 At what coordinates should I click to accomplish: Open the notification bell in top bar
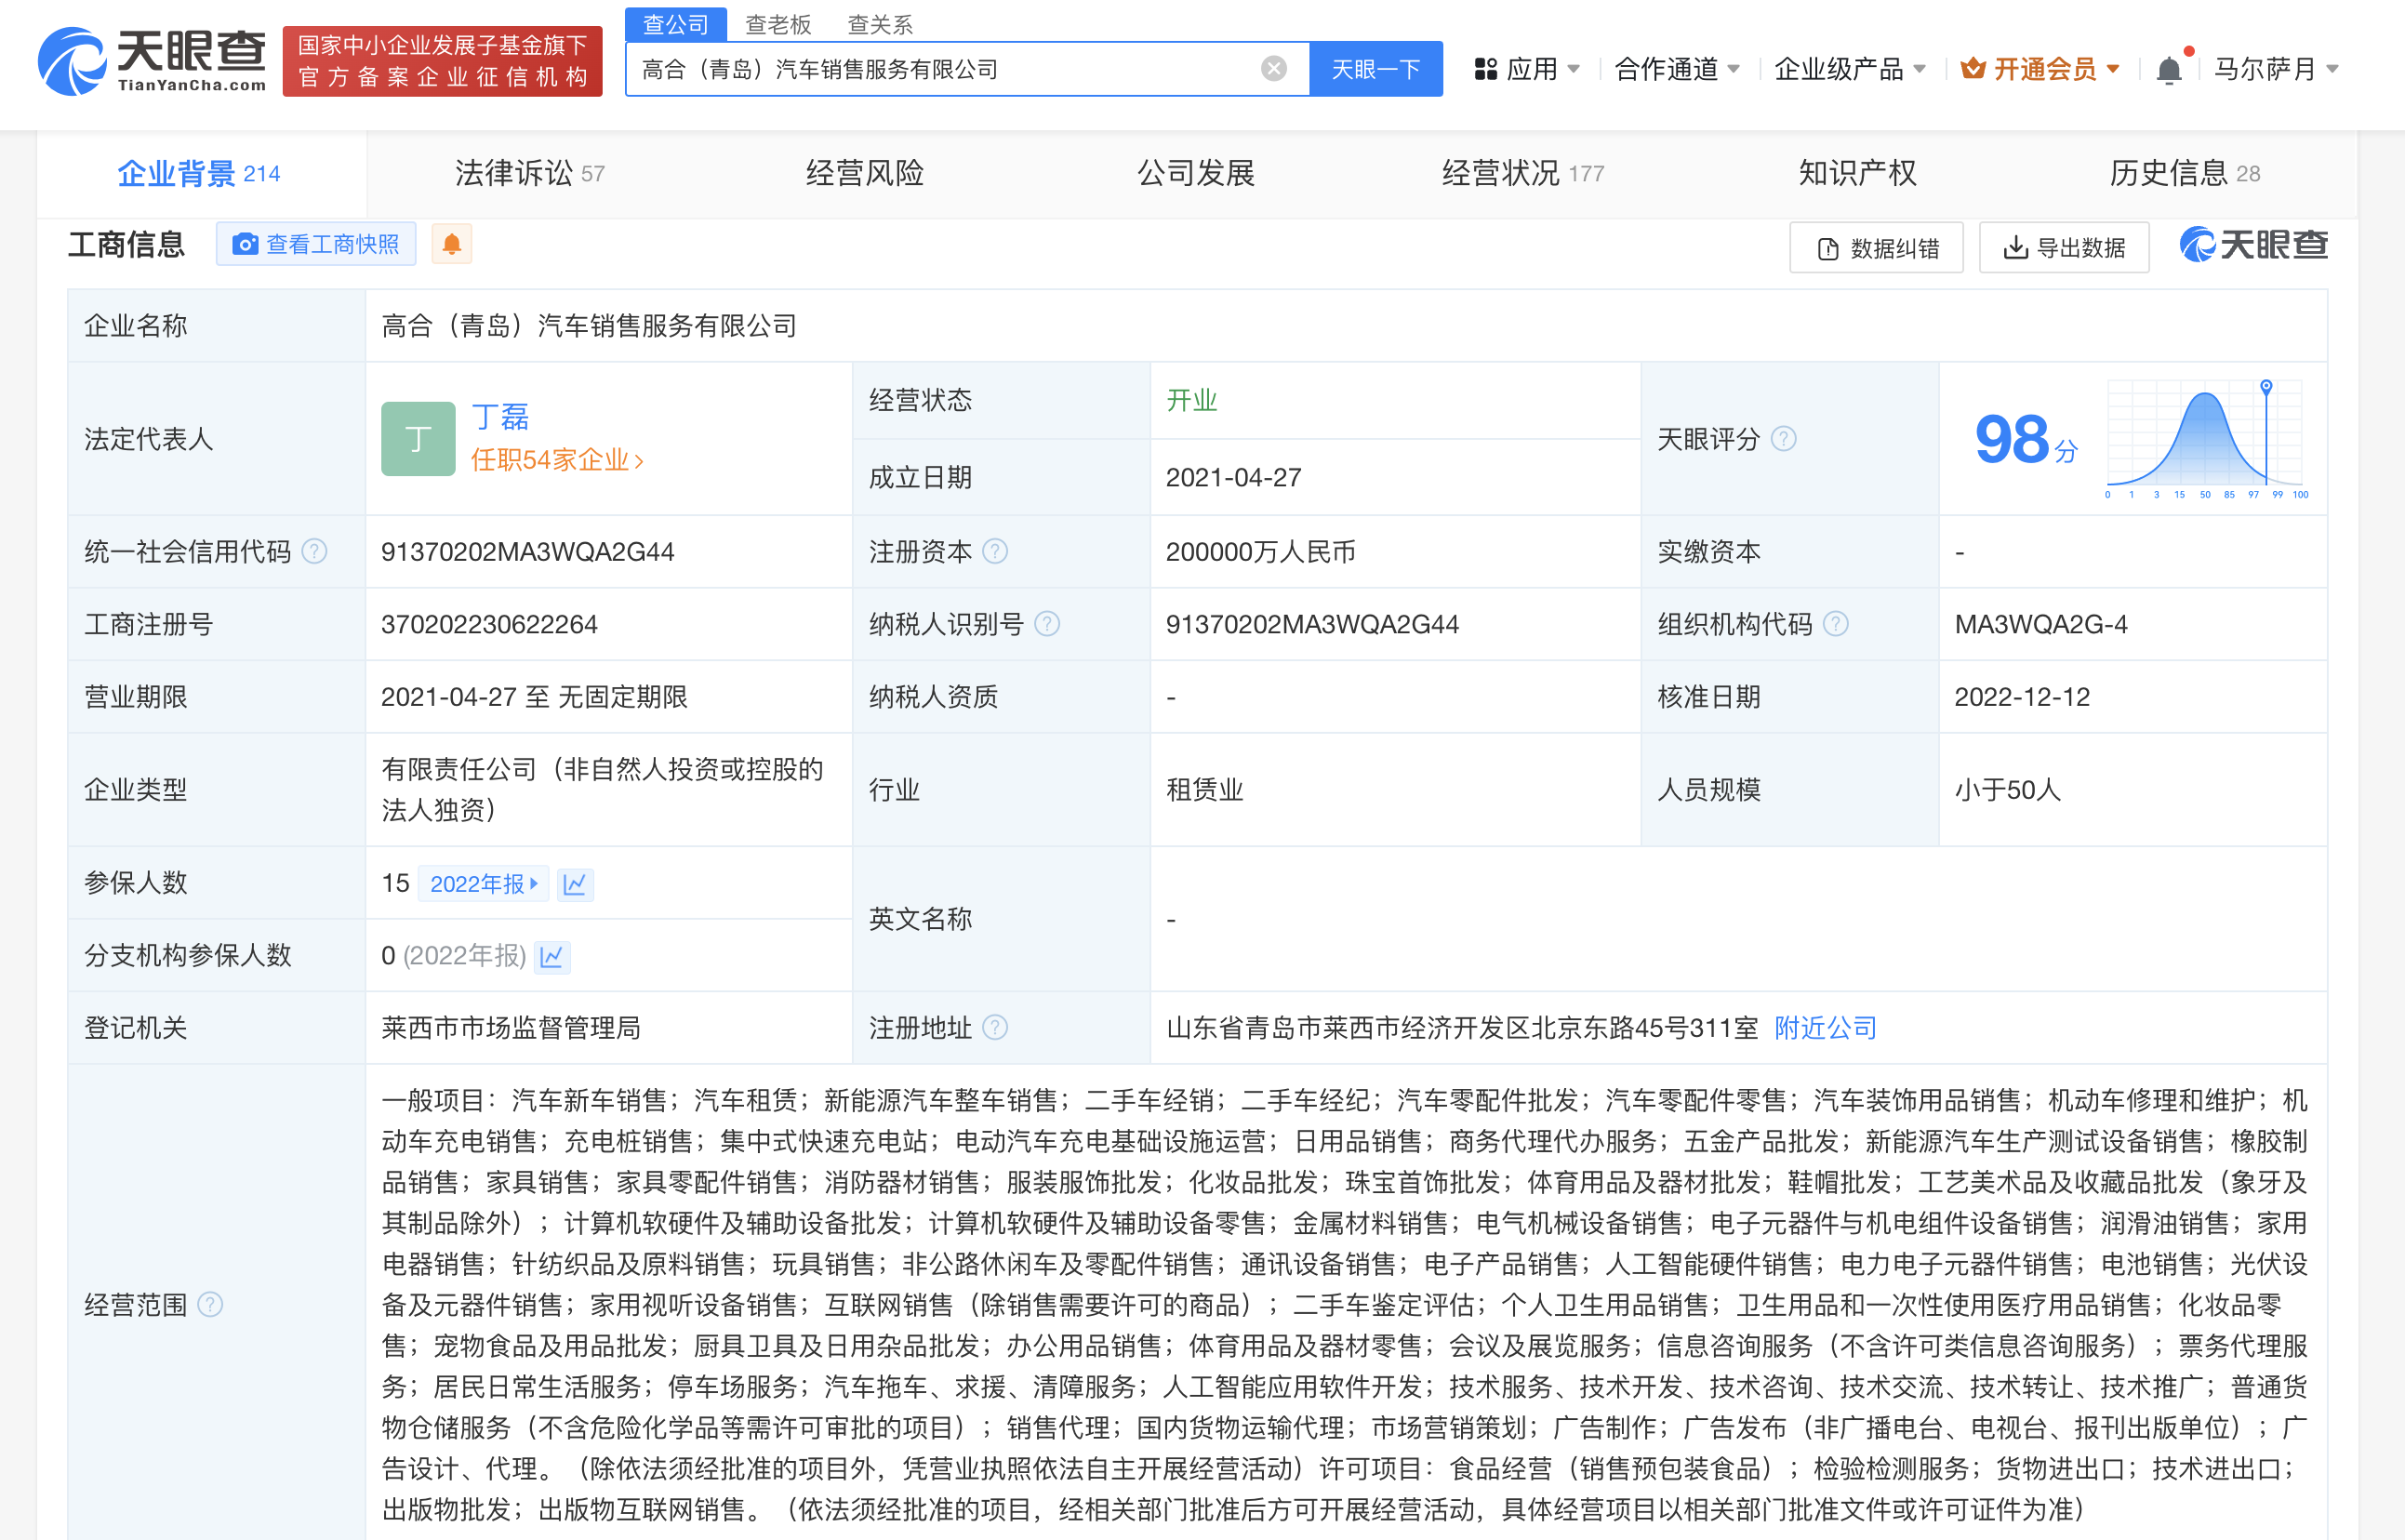tap(2169, 70)
